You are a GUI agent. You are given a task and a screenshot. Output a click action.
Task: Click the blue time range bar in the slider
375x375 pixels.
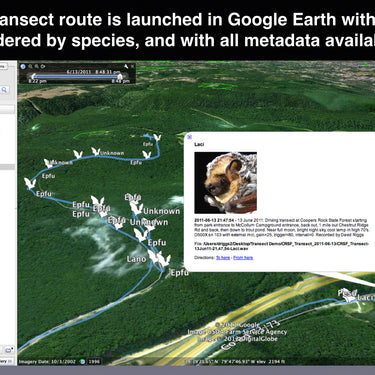click(76, 77)
